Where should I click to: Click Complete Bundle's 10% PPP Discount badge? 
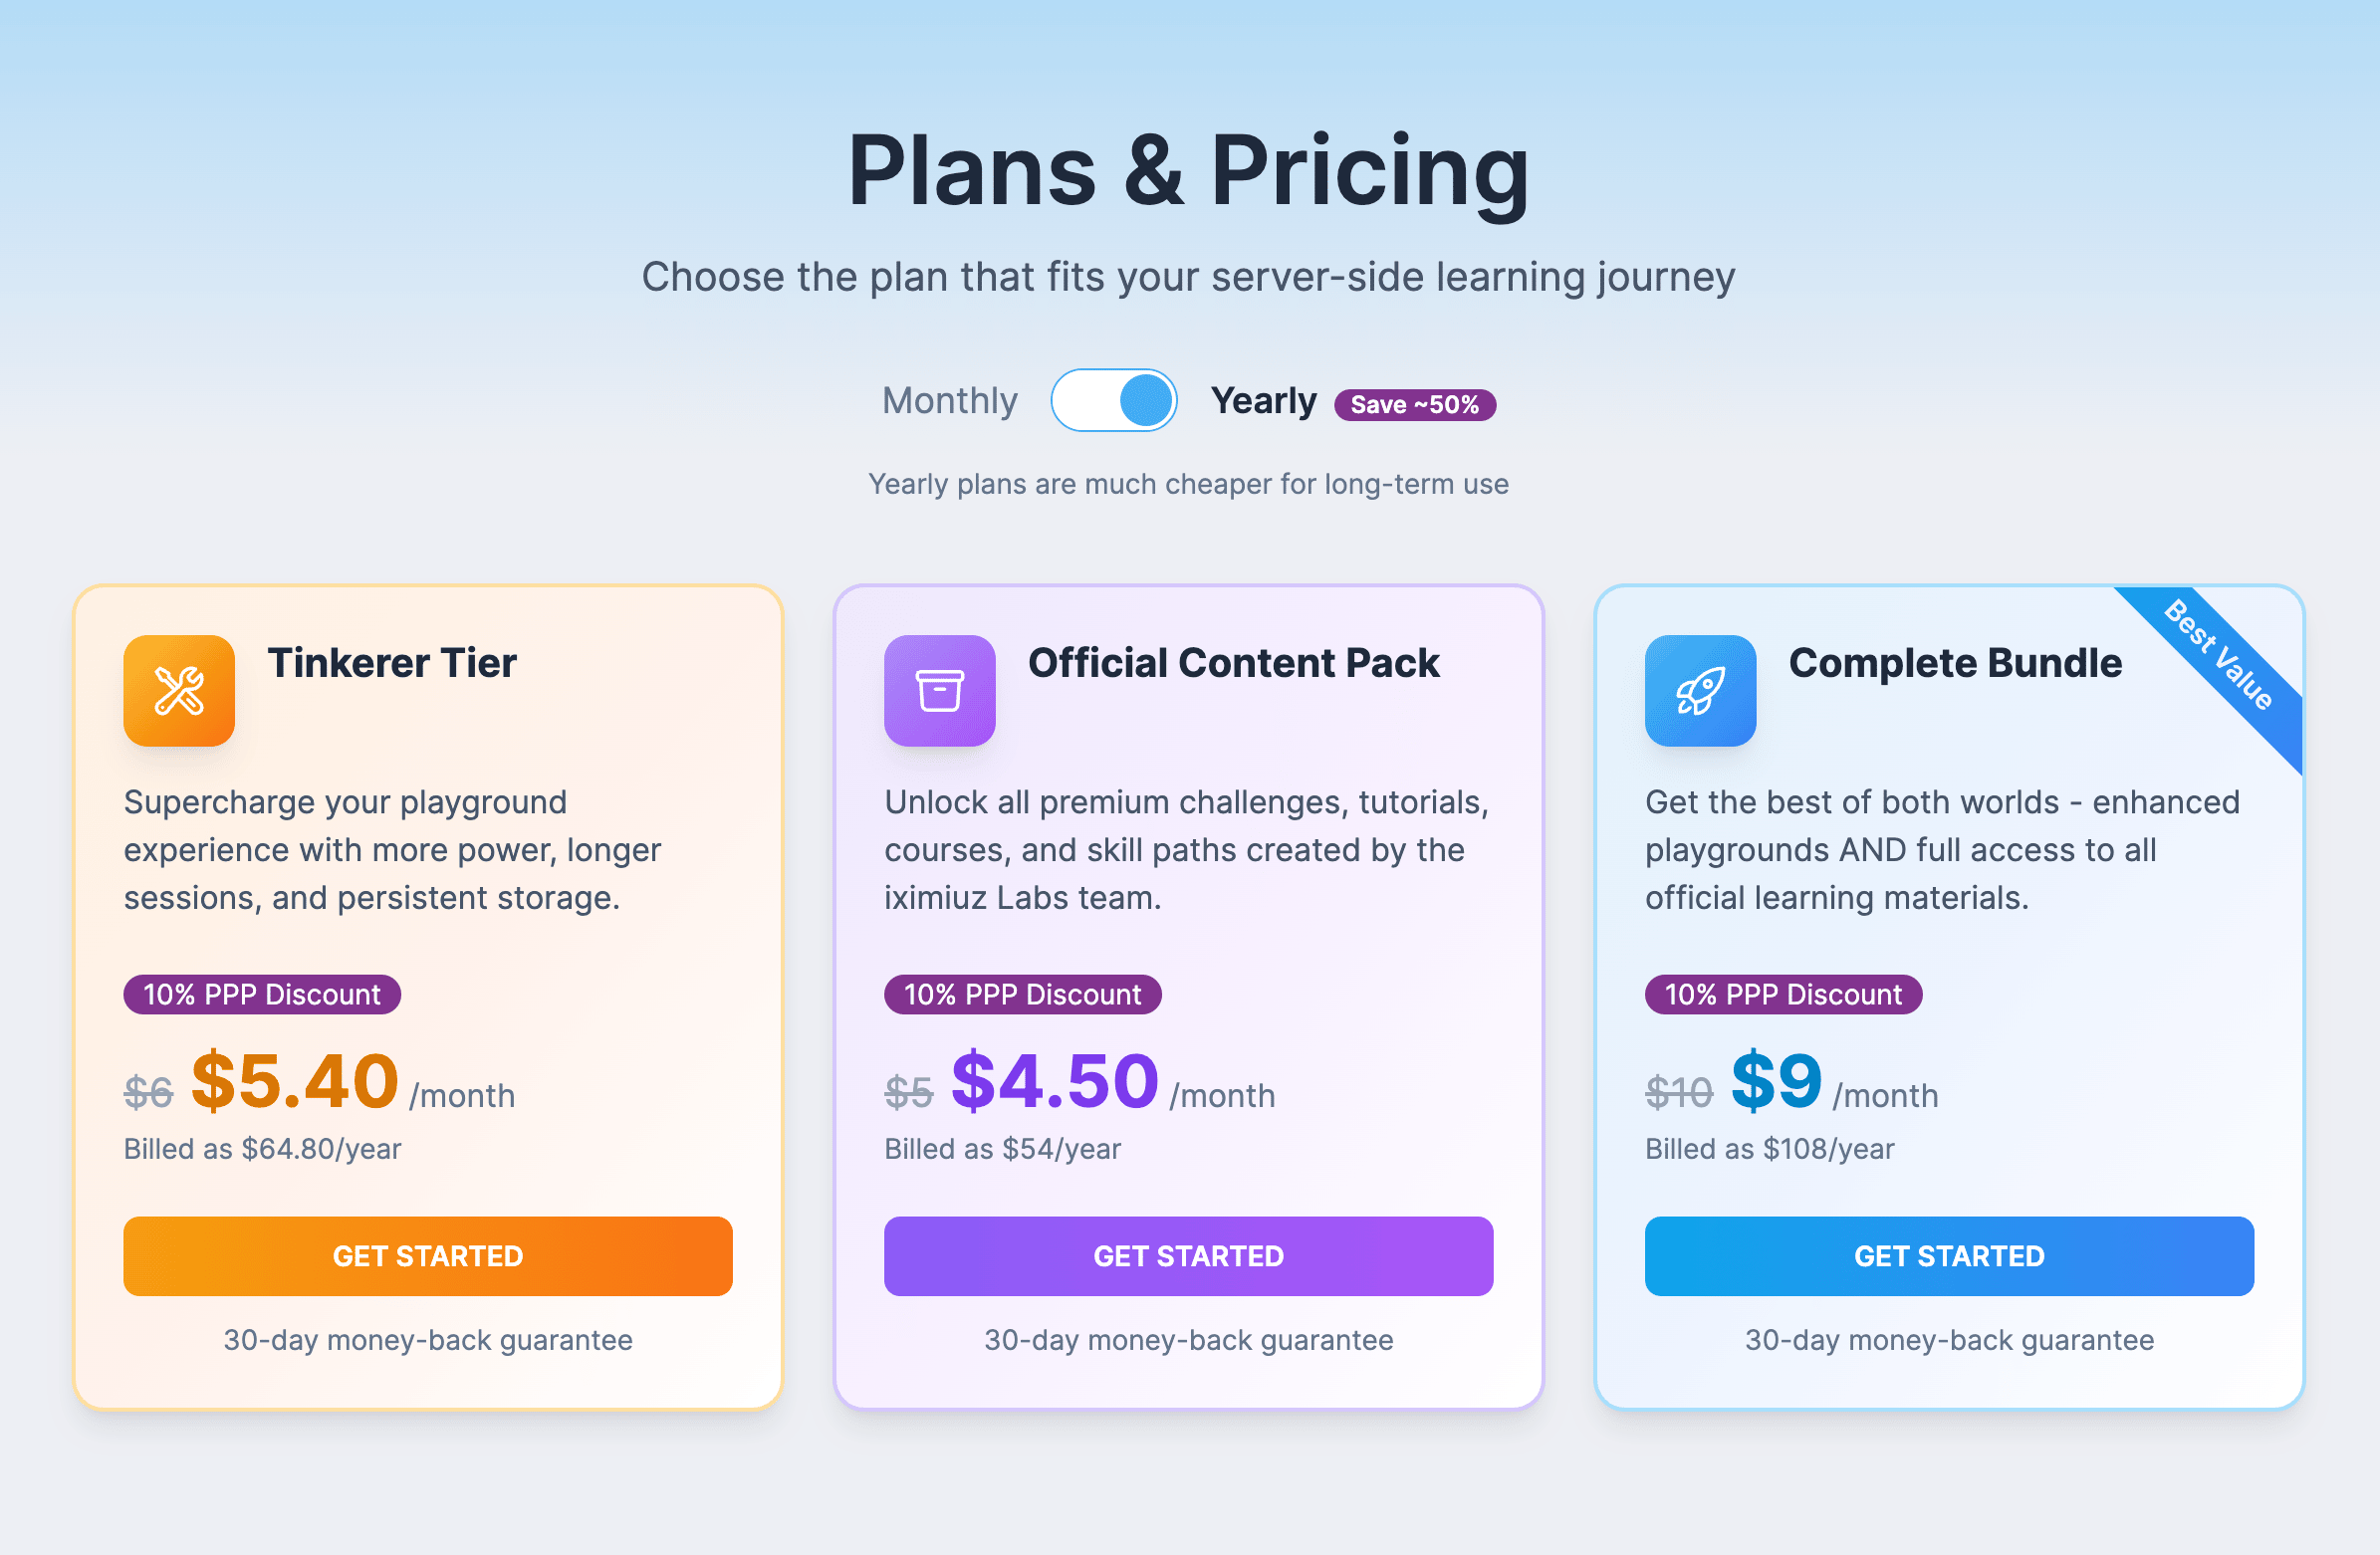[x=1783, y=994]
